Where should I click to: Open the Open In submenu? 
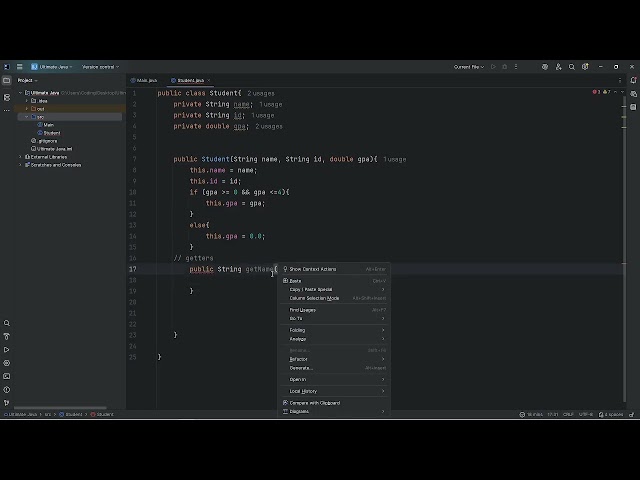tap(334, 379)
